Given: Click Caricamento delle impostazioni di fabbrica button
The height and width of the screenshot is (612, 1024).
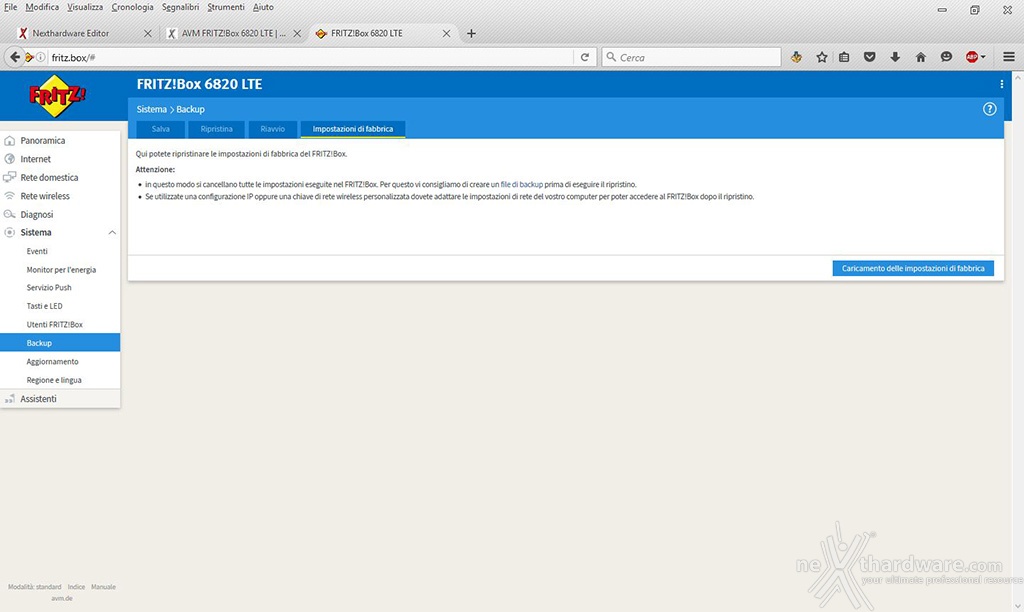Looking at the screenshot, I should [x=913, y=268].
